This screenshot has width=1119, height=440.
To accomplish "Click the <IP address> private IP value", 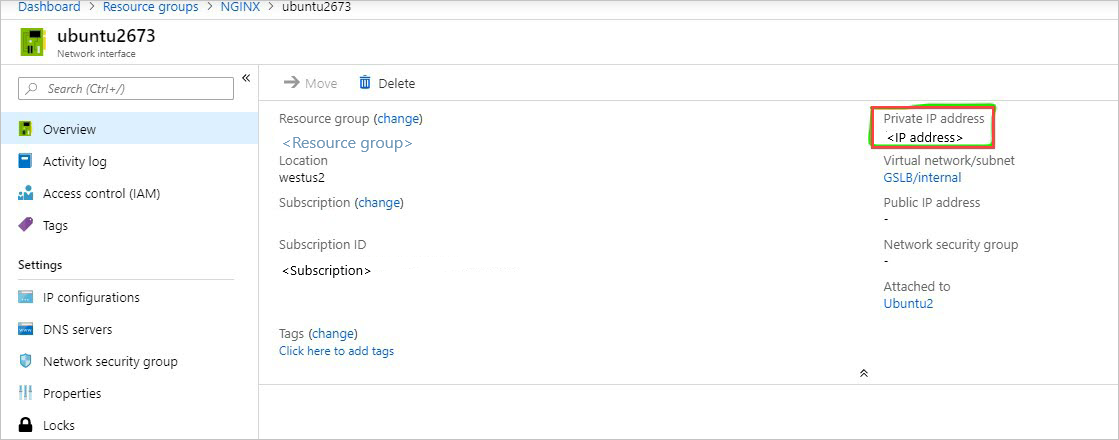I will [x=925, y=138].
